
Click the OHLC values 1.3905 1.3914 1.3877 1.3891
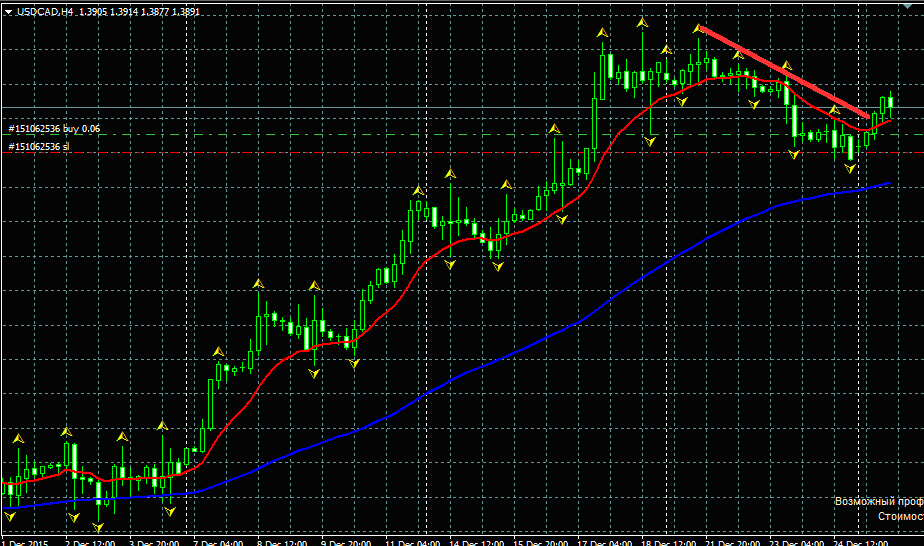(140, 12)
